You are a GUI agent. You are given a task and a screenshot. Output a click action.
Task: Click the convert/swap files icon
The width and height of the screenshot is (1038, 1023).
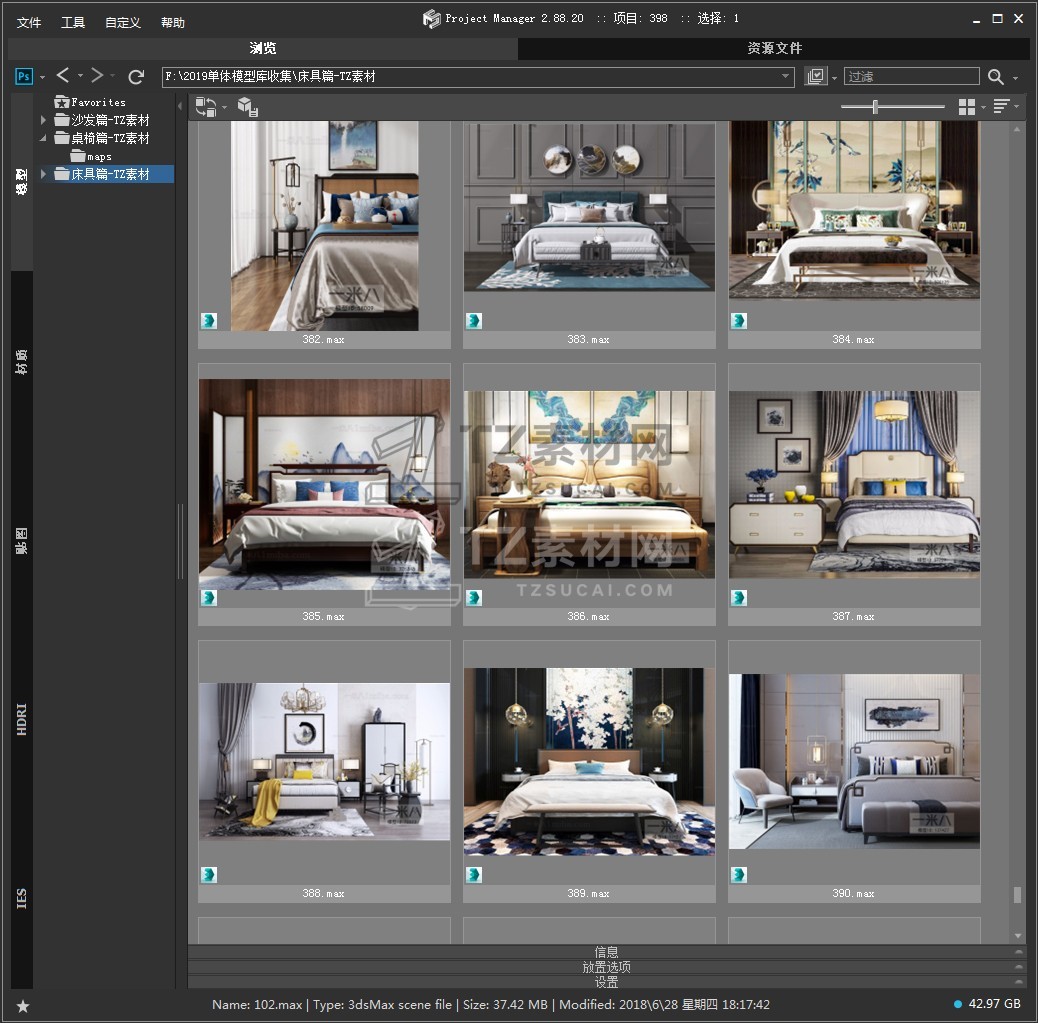coord(206,107)
